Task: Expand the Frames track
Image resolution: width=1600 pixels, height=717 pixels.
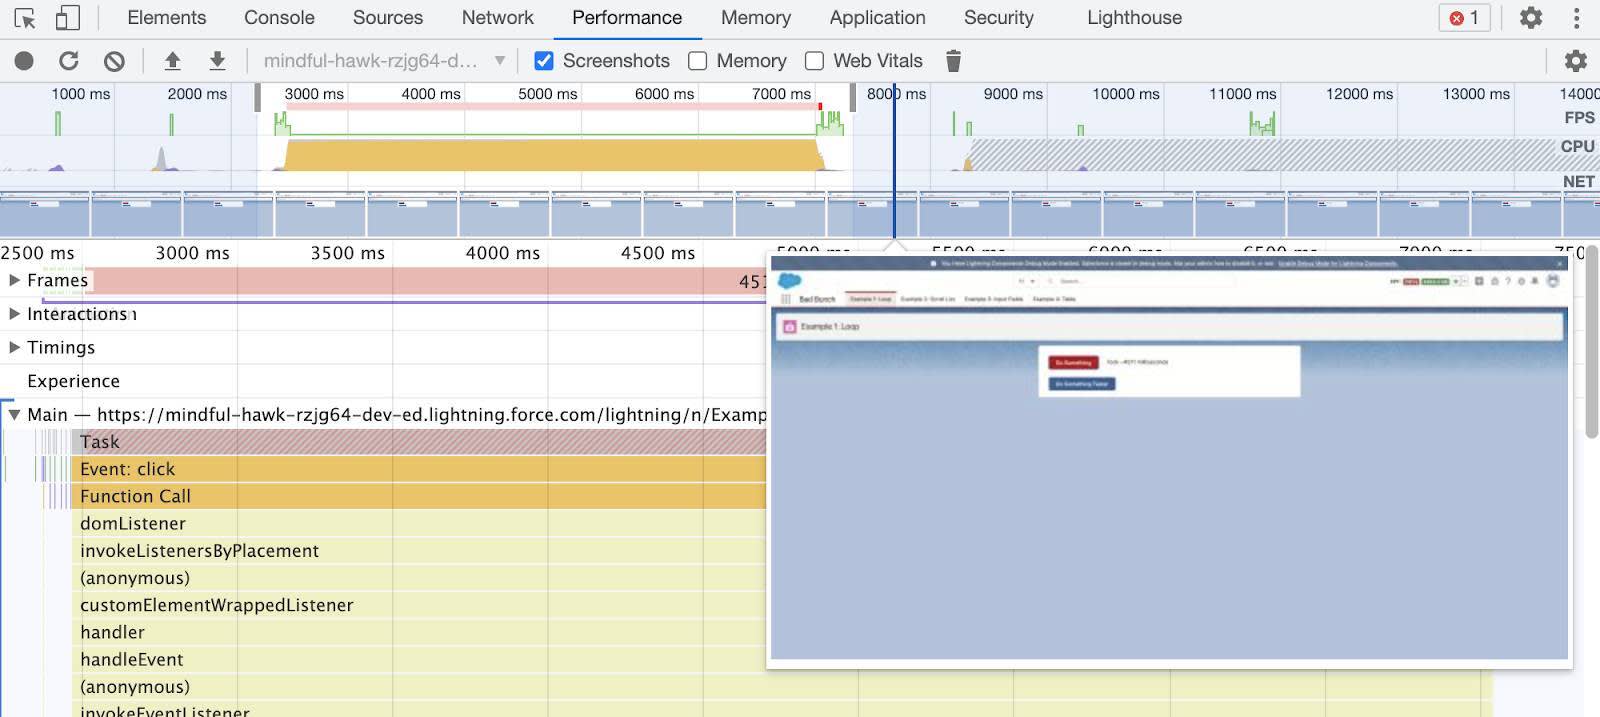Action: point(15,280)
